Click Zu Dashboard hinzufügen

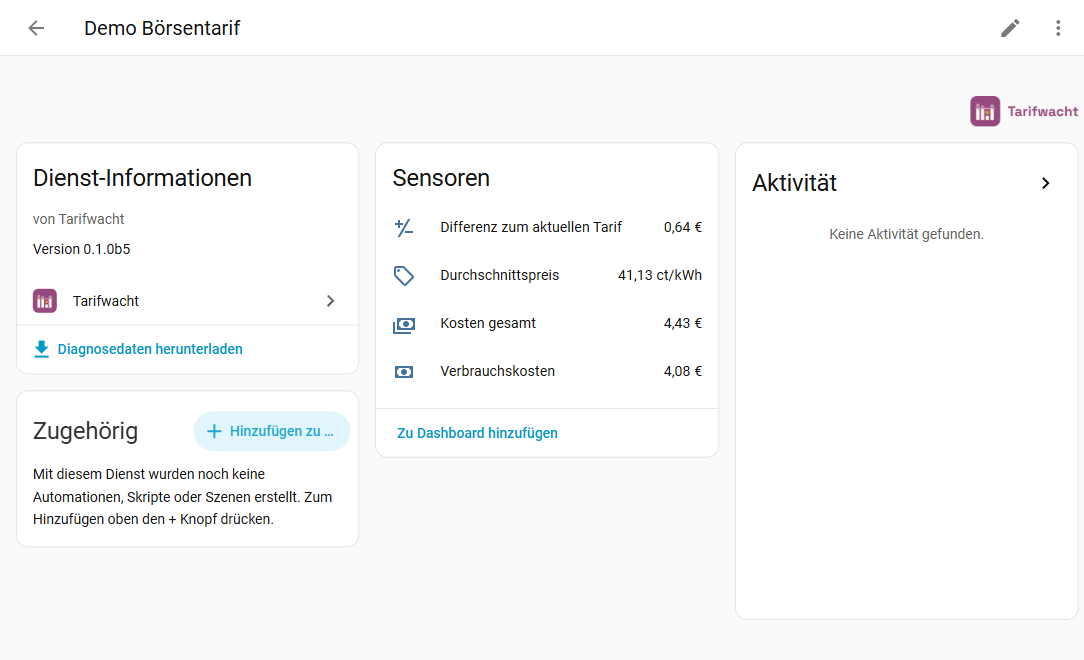coord(477,433)
